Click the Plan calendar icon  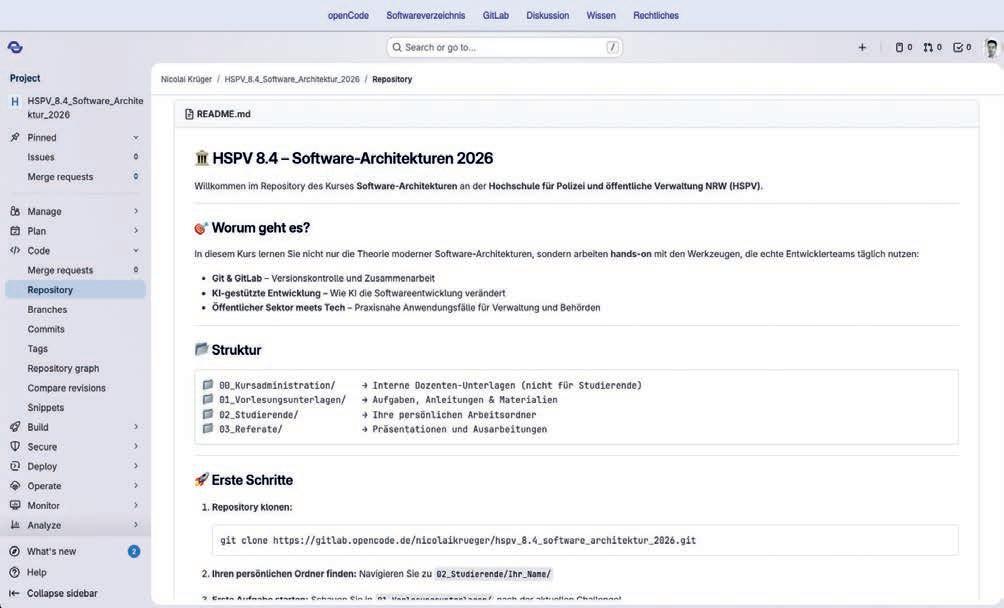click(x=15, y=231)
